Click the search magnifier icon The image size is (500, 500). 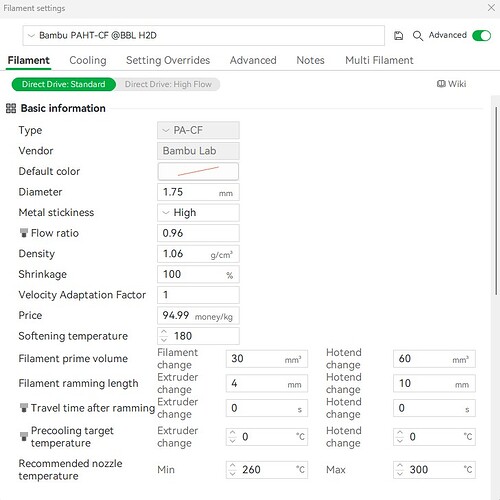(418, 36)
